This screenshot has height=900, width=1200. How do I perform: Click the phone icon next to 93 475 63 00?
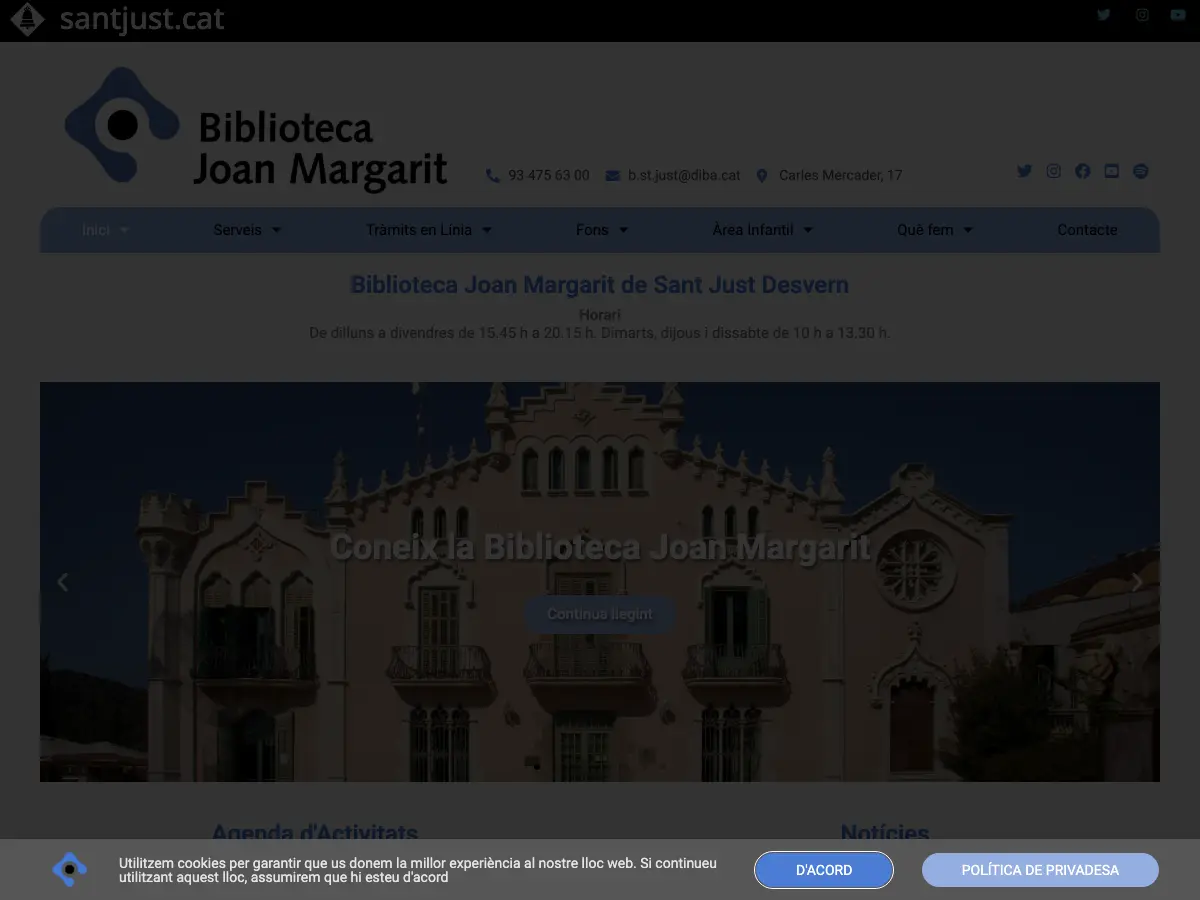[493, 176]
